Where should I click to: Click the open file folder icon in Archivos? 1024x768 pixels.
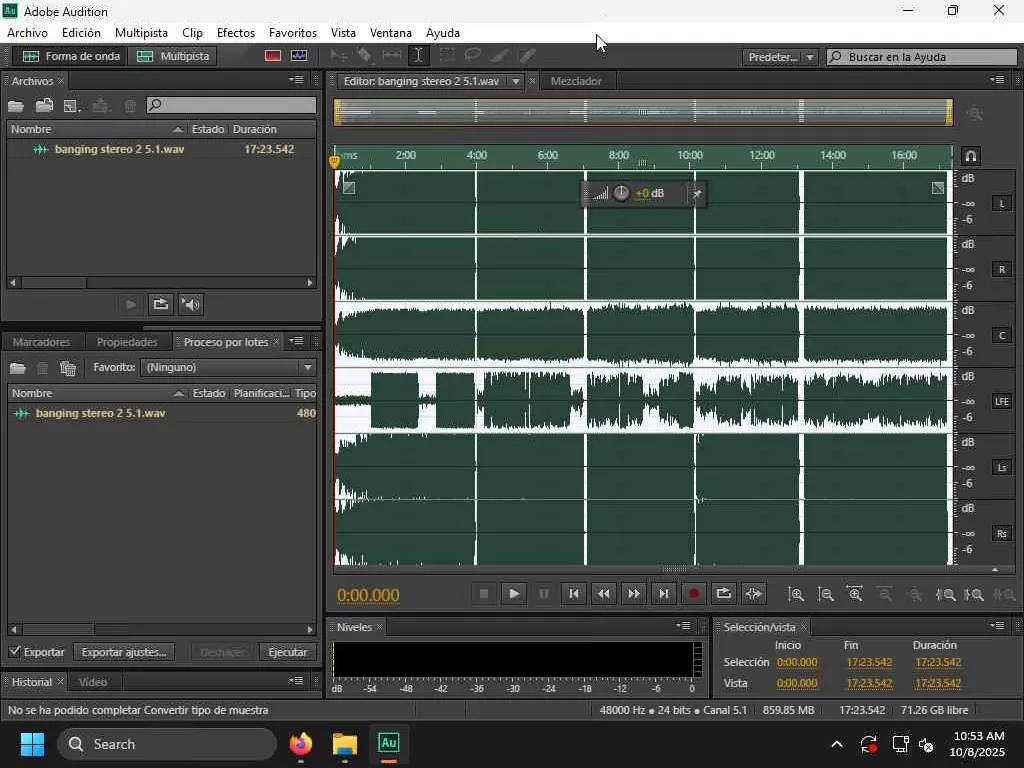pos(16,105)
